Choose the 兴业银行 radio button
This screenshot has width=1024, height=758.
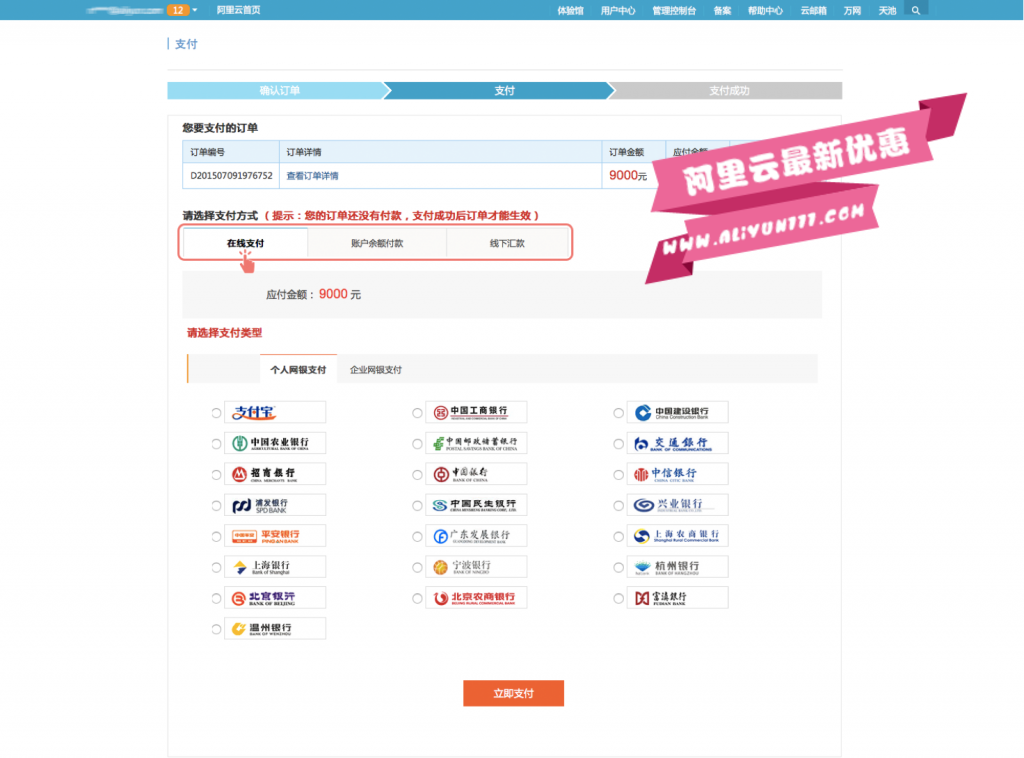pyautogui.click(x=618, y=506)
